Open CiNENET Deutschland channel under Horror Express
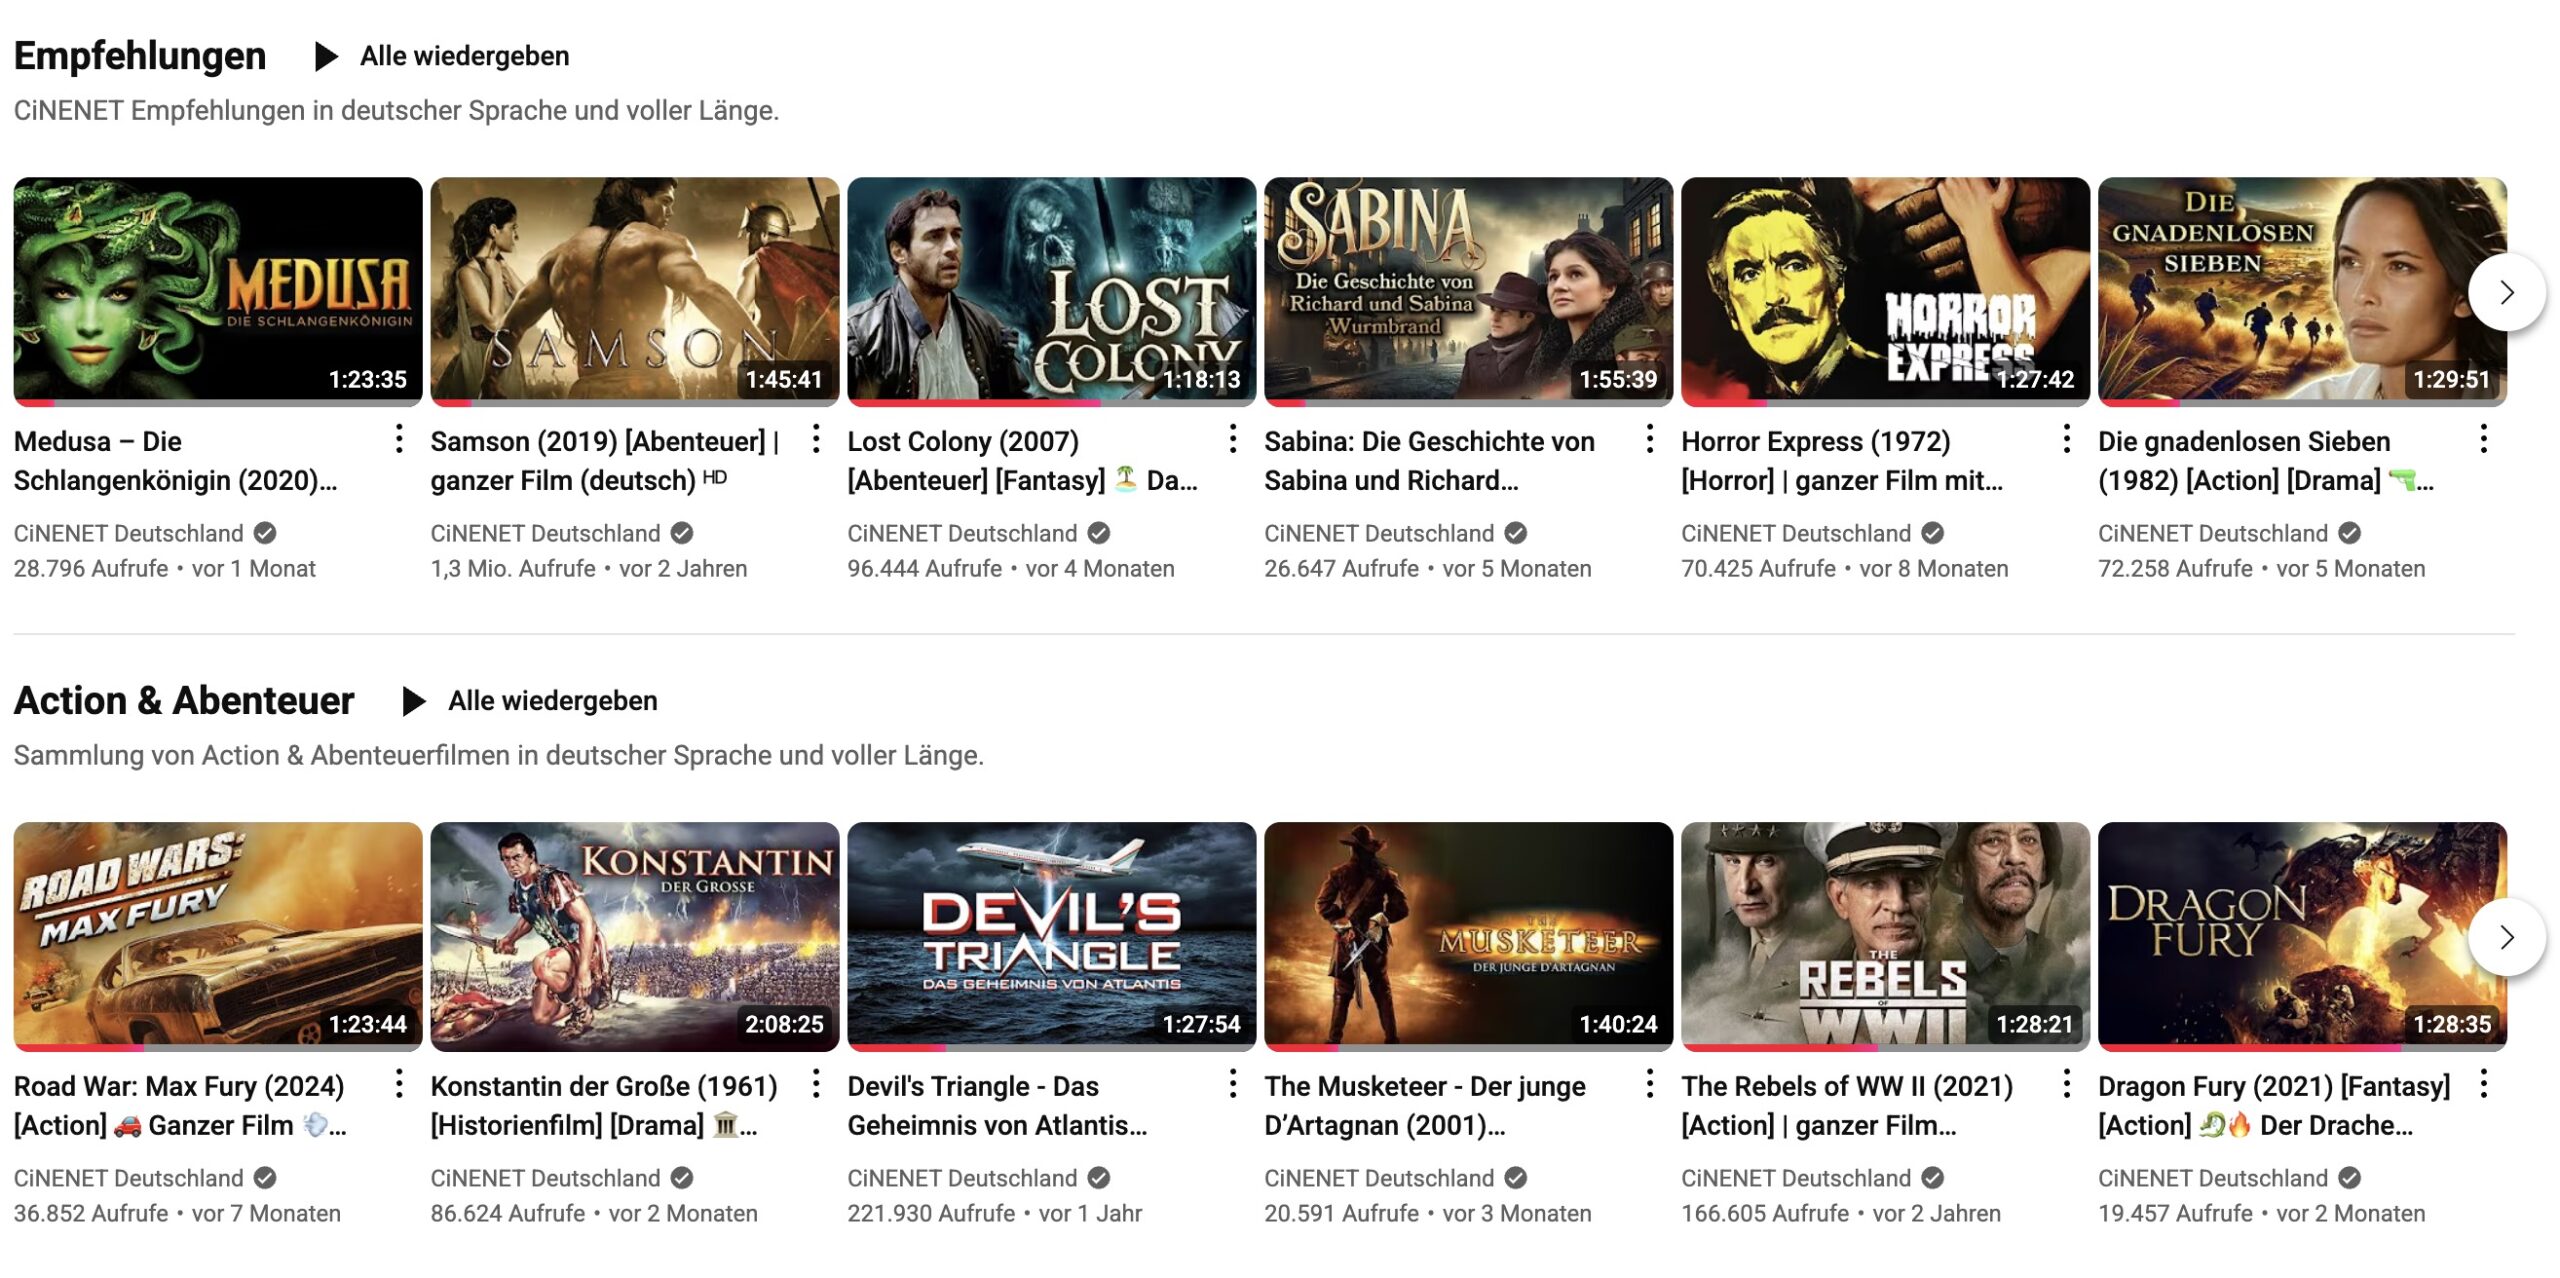 tap(1797, 534)
